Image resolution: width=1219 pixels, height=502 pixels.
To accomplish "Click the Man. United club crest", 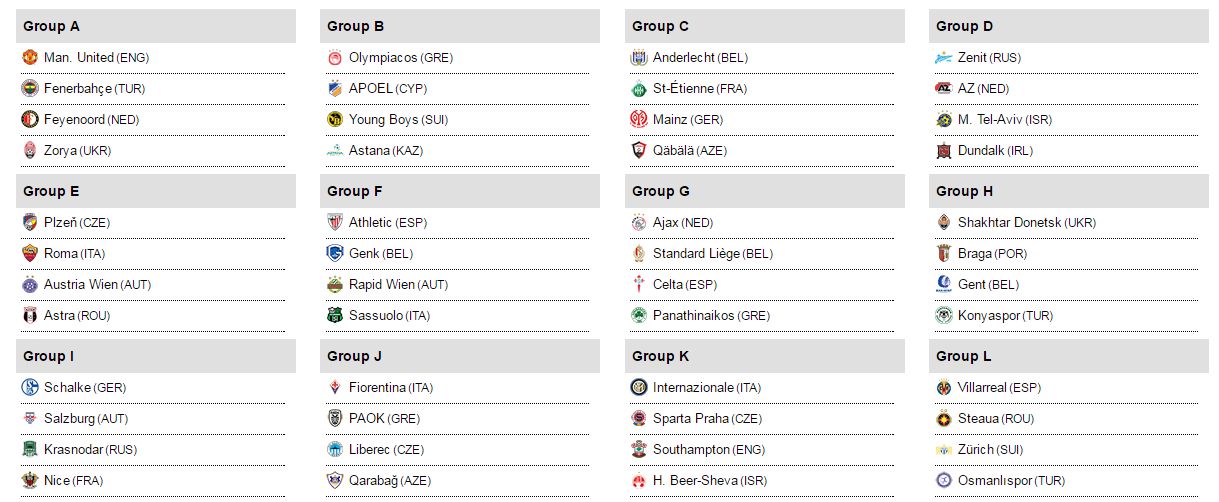I will coord(29,58).
